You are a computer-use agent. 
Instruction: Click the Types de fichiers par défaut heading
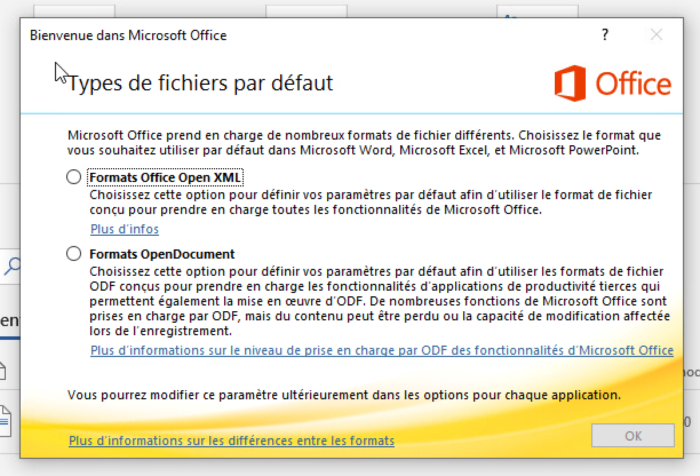pos(200,83)
